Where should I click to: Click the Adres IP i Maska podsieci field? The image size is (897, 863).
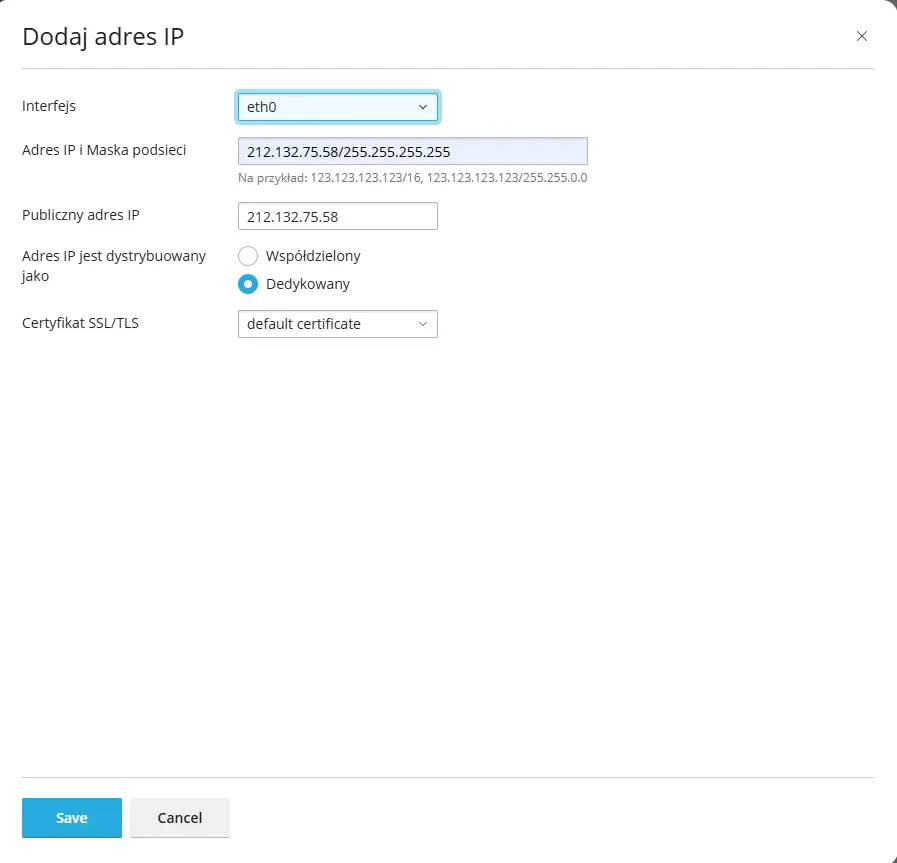point(412,152)
